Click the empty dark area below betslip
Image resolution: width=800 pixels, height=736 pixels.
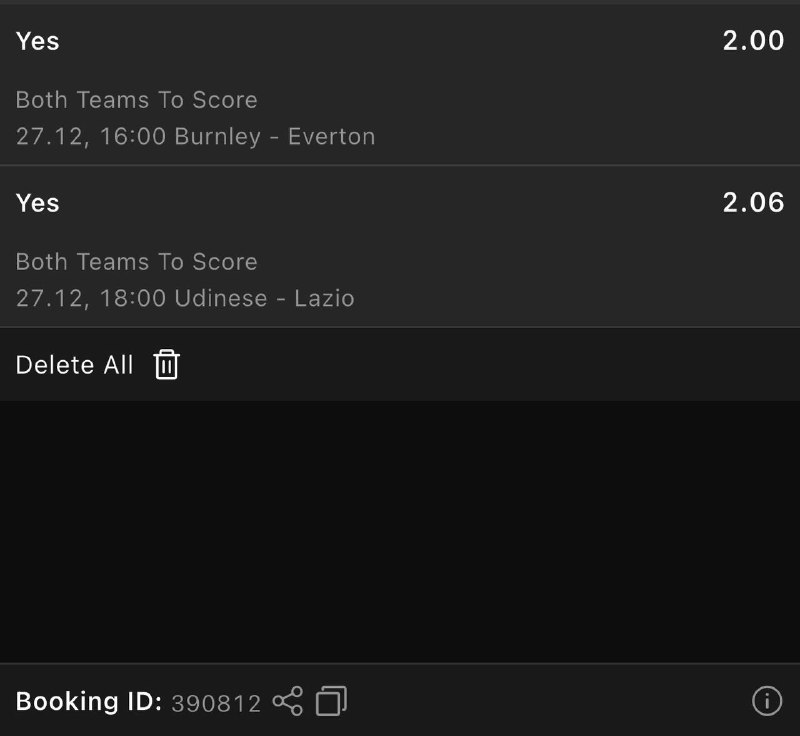[400, 530]
